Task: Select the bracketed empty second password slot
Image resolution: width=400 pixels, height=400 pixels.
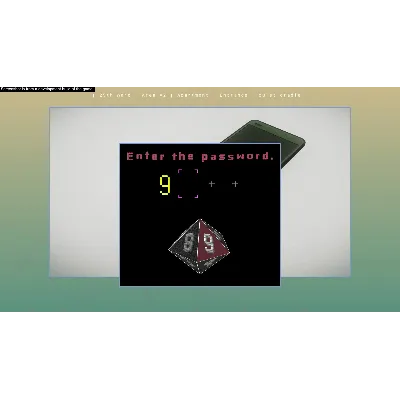Action: (x=188, y=183)
